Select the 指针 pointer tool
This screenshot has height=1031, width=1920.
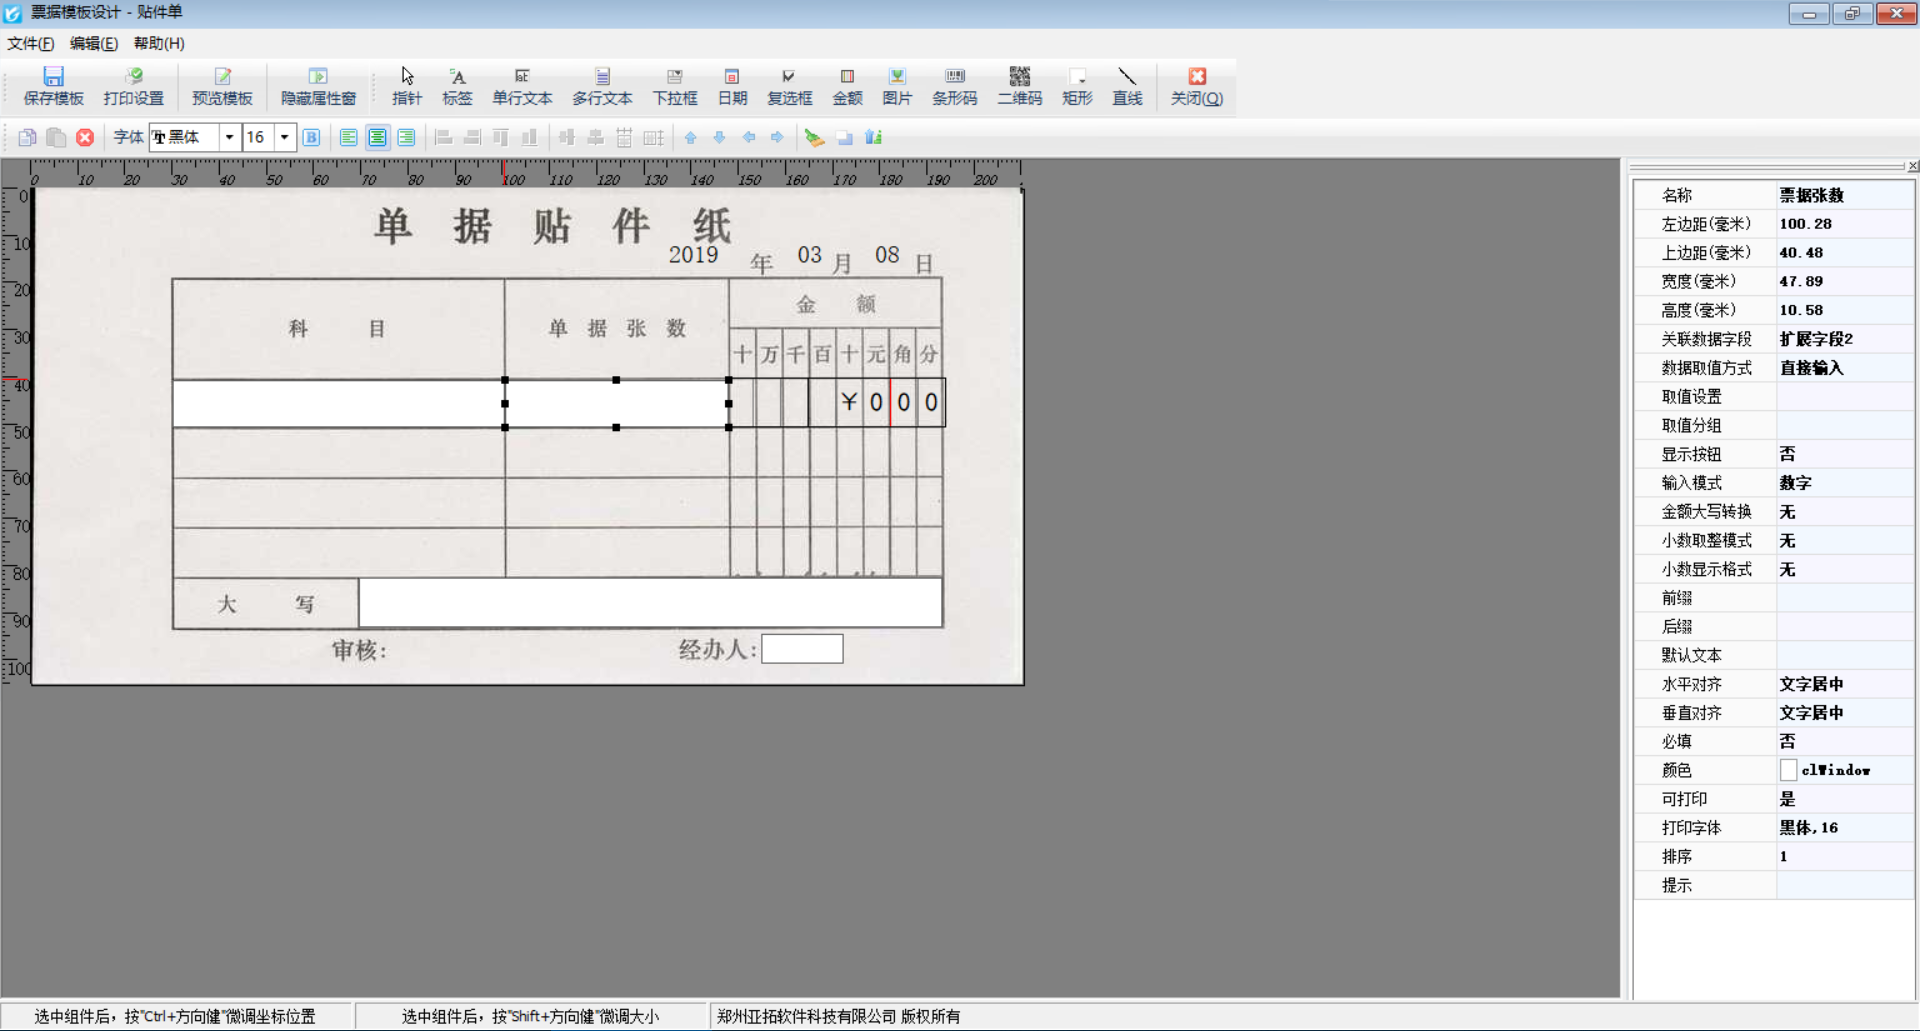pos(406,87)
